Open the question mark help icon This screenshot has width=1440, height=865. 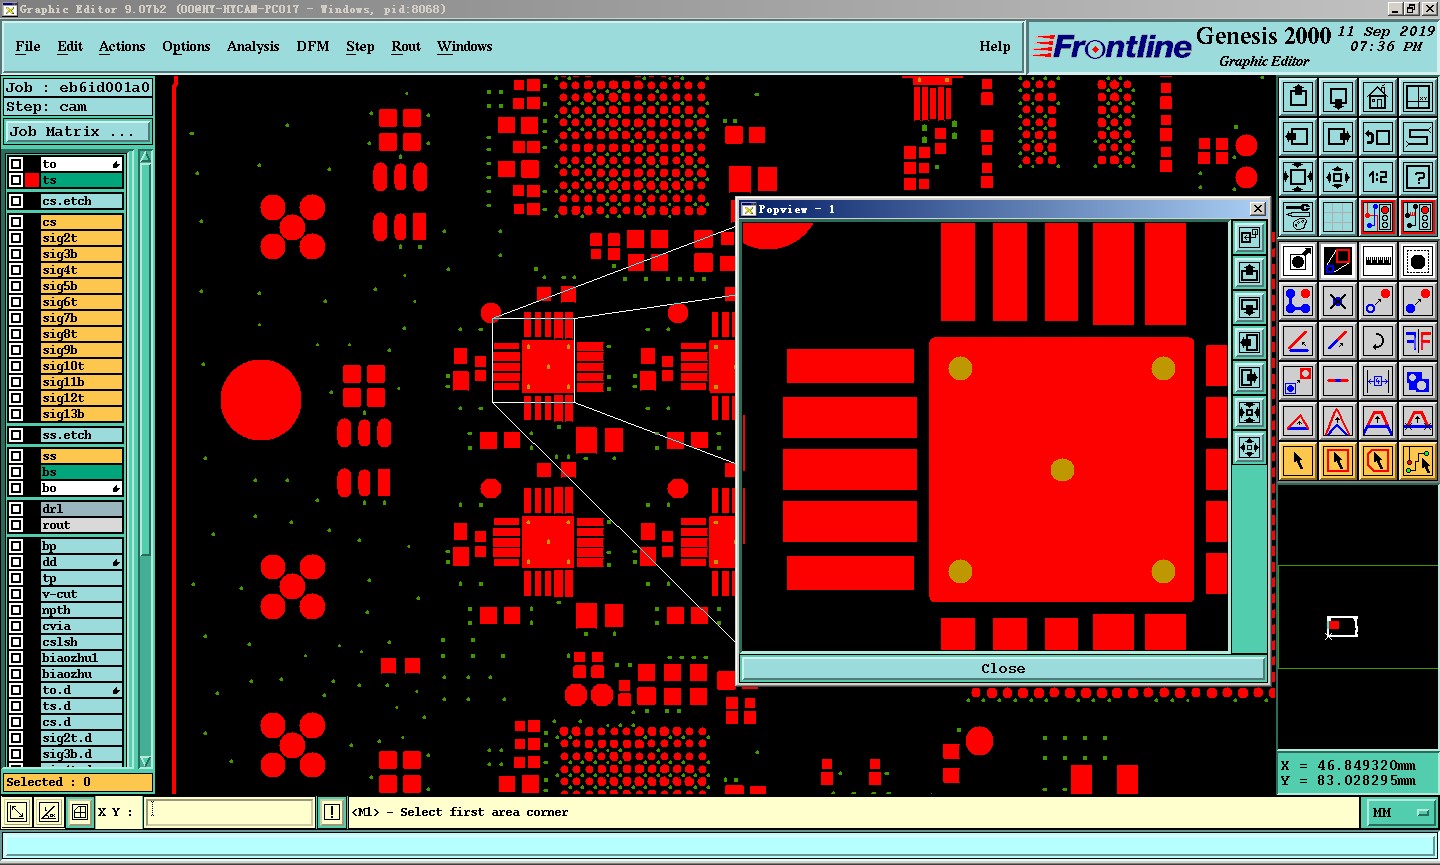click(1418, 177)
